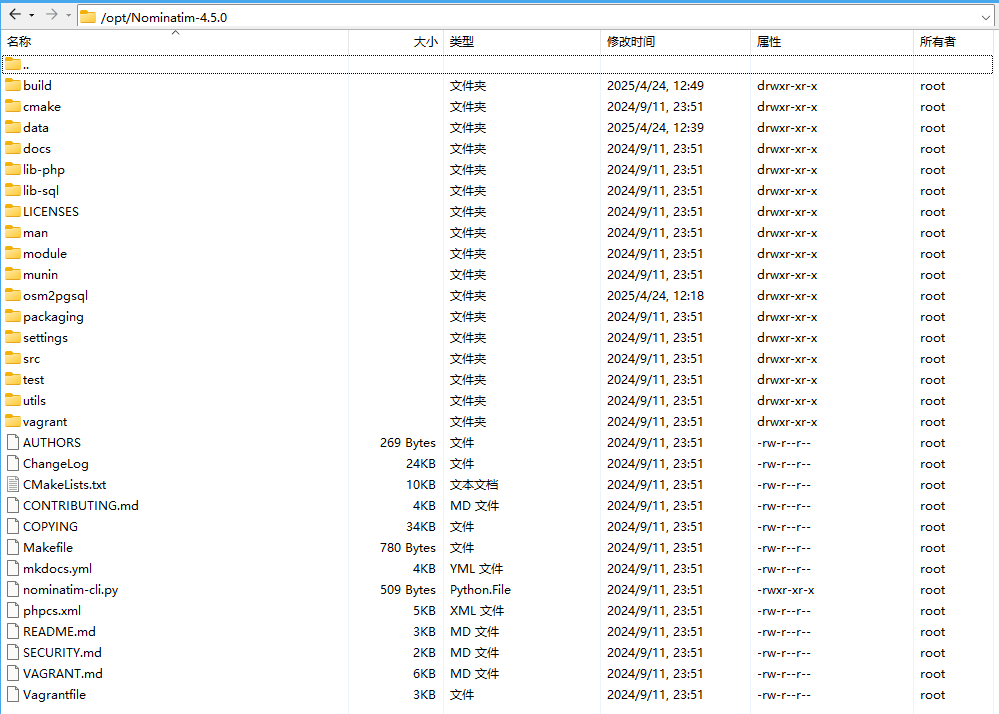
Task: Sort by the 所有者 column header
Action: (954, 41)
